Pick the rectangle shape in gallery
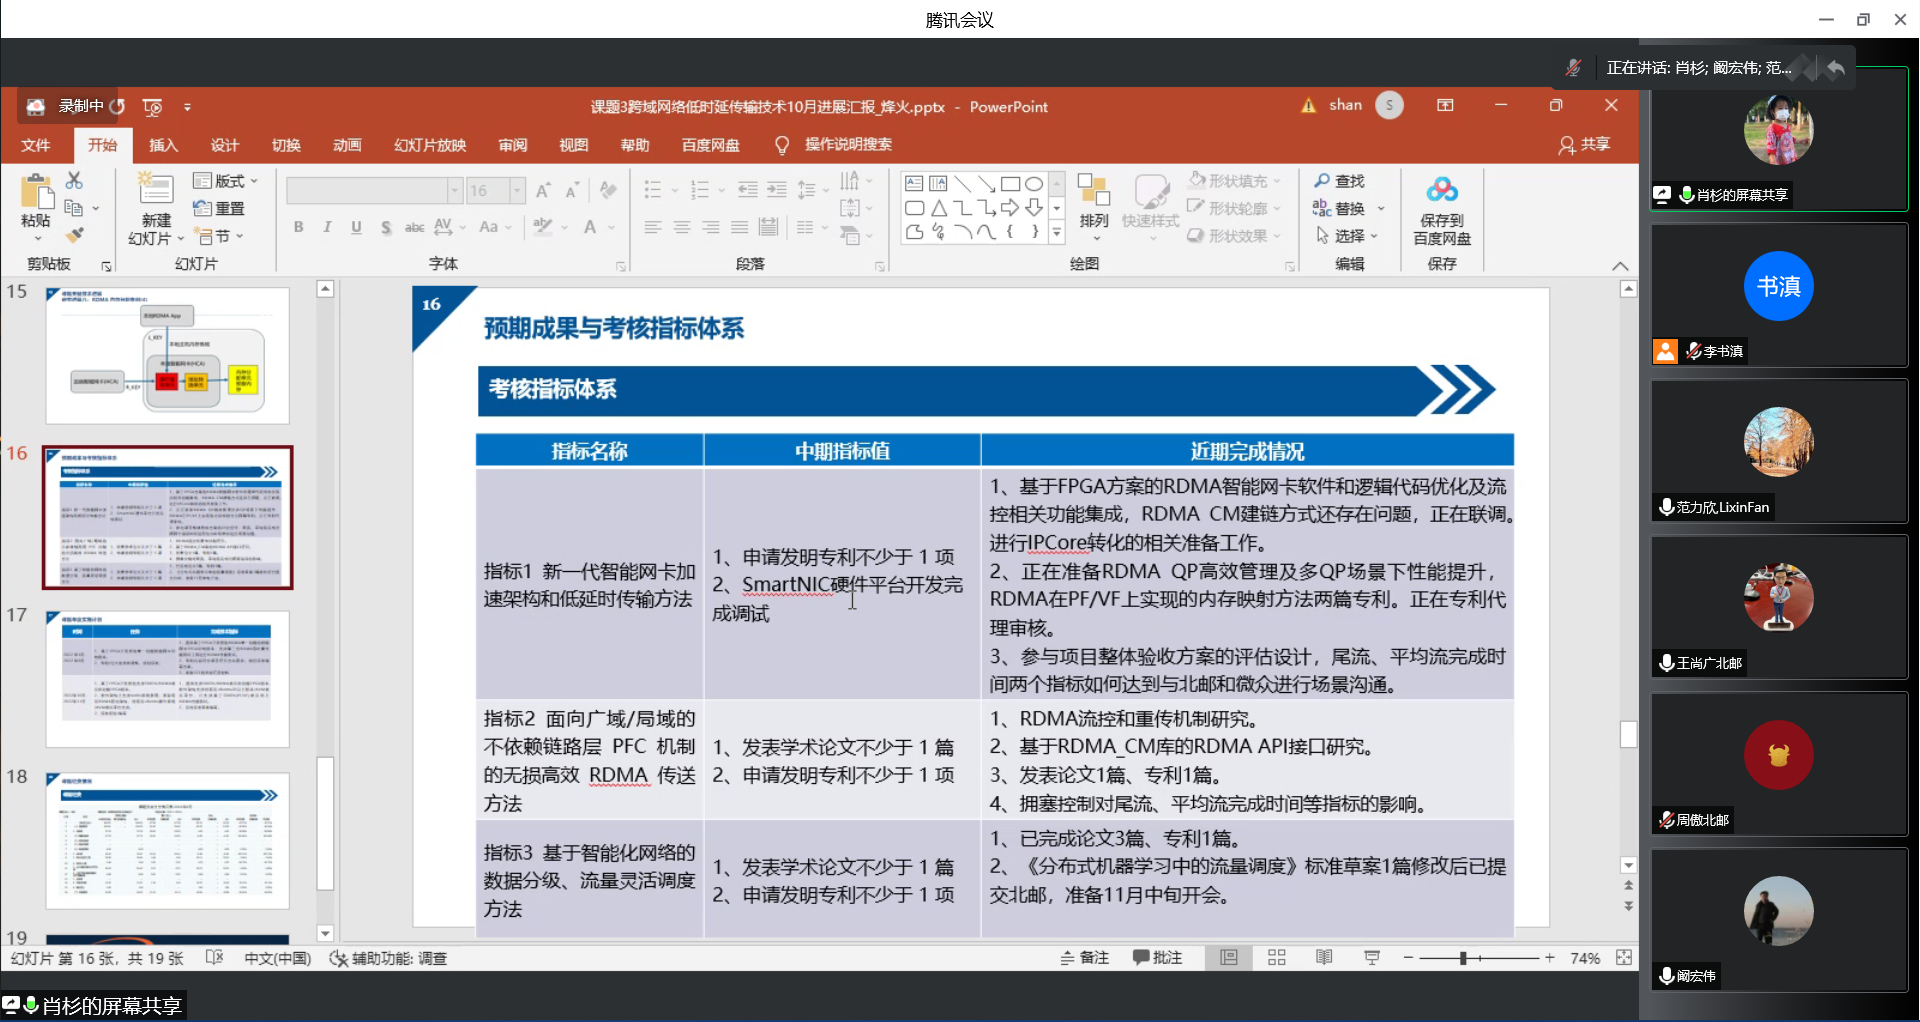Viewport: 1920px width, 1022px height. pos(1010,184)
